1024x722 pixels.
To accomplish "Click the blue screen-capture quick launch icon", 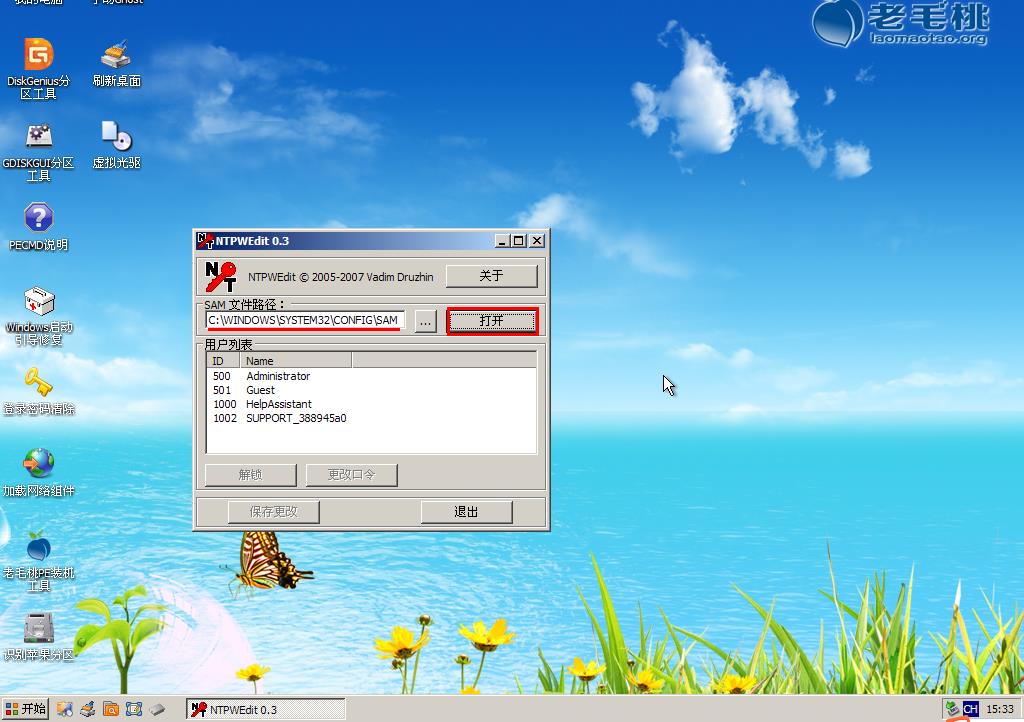I will pyautogui.click(x=134, y=709).
